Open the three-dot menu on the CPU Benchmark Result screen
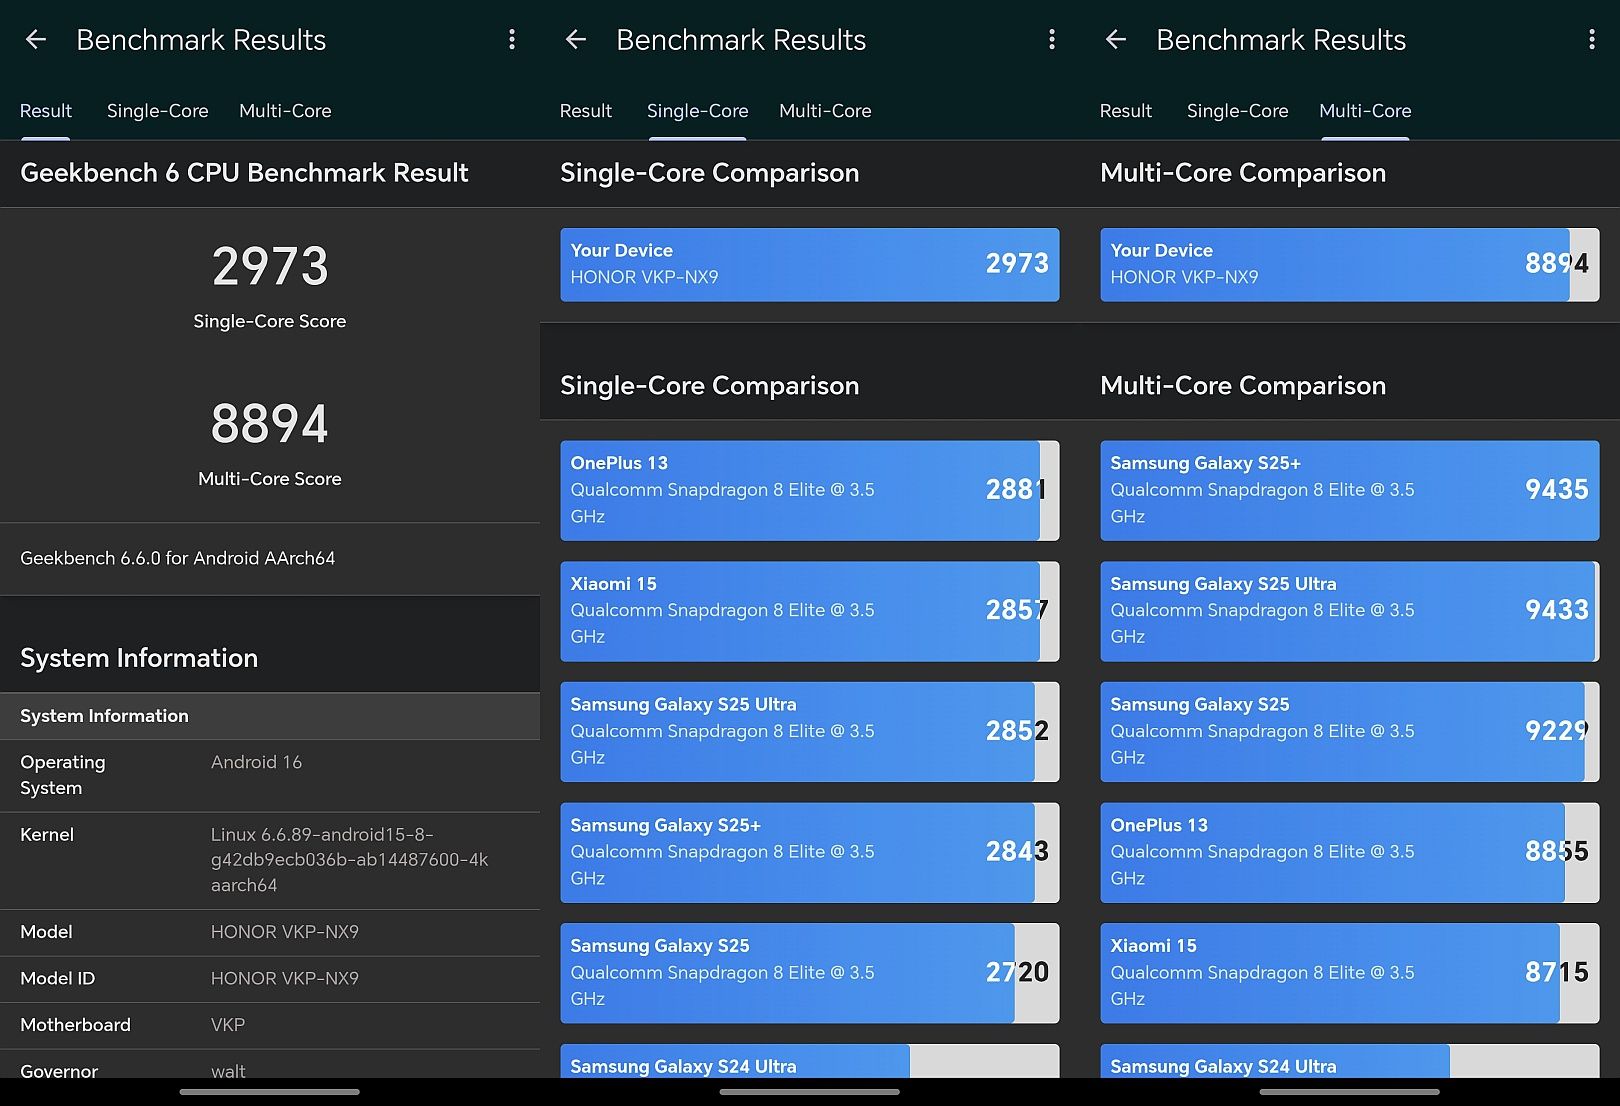 [512, 40]
